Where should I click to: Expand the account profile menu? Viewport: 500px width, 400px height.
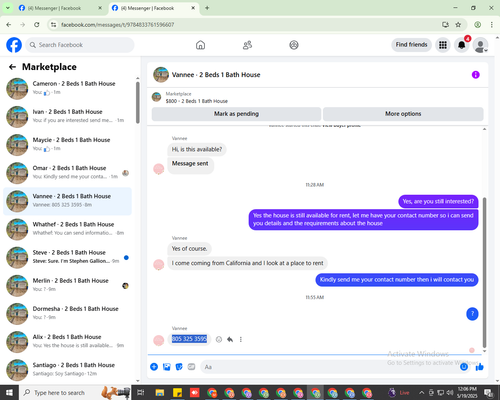480,45
